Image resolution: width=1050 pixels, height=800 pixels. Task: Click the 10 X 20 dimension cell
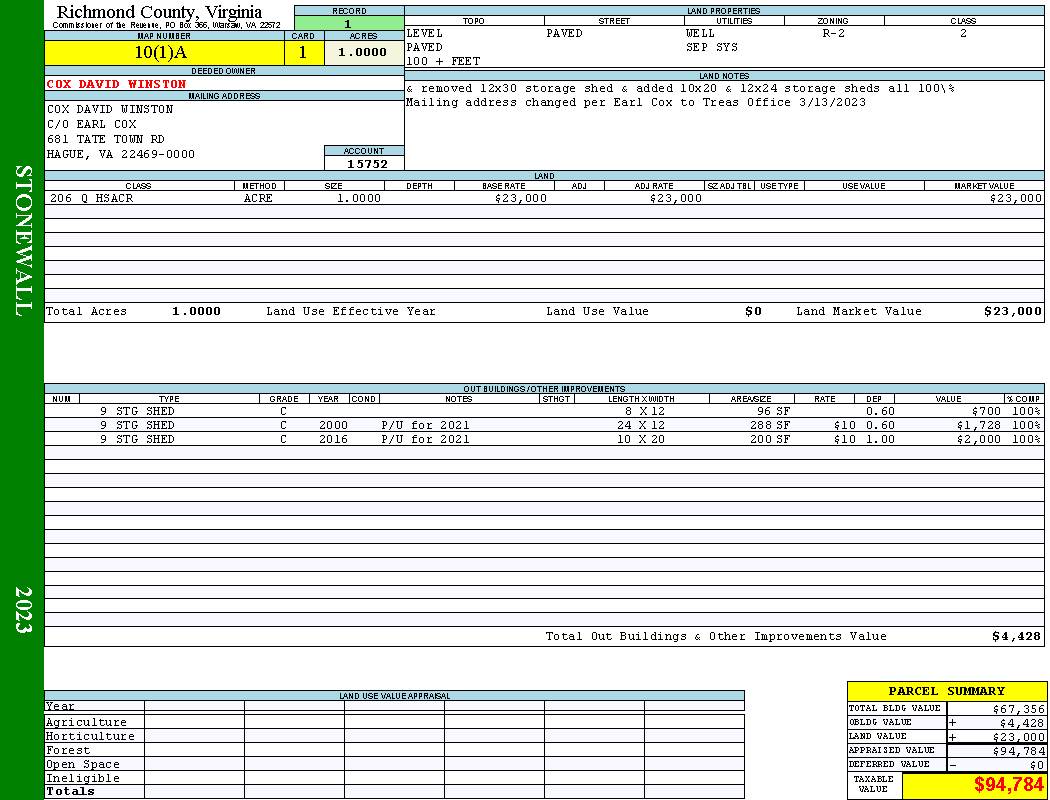tap(641, 439)
